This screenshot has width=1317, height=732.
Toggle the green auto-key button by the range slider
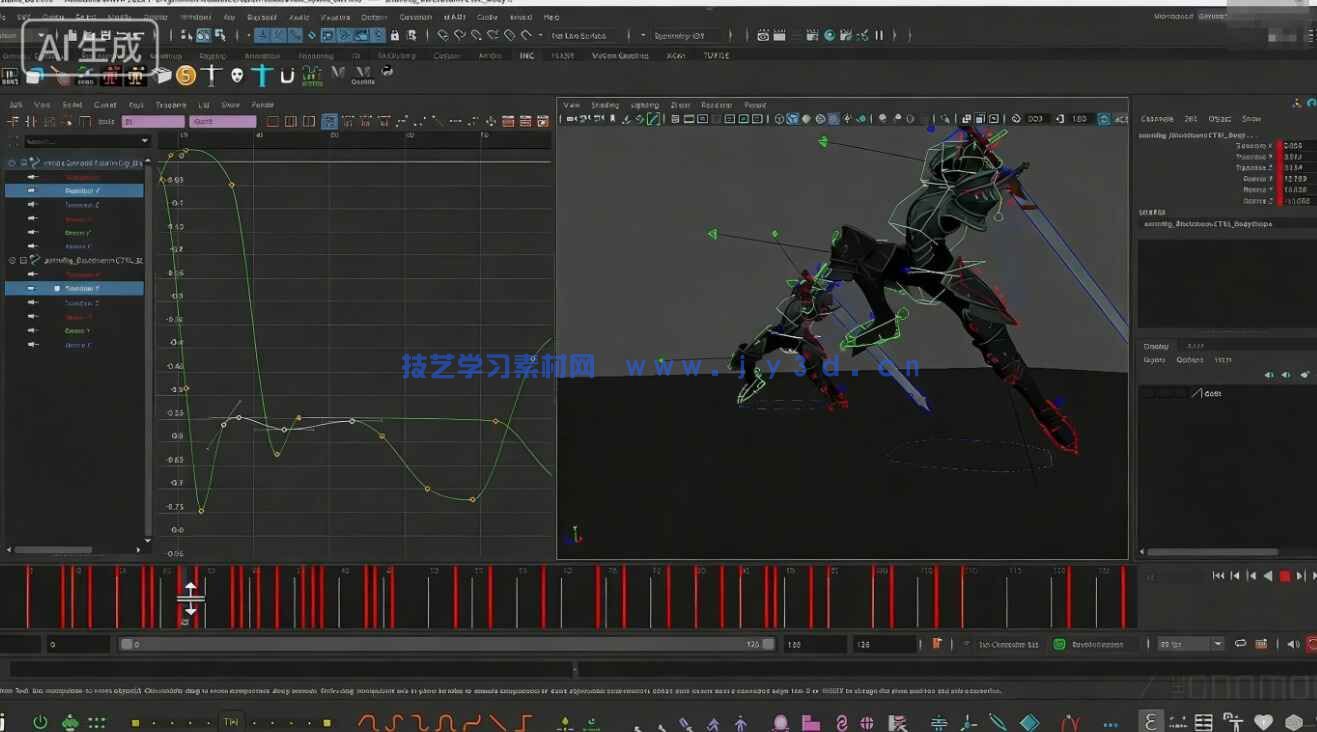(x=1059, y=645)
